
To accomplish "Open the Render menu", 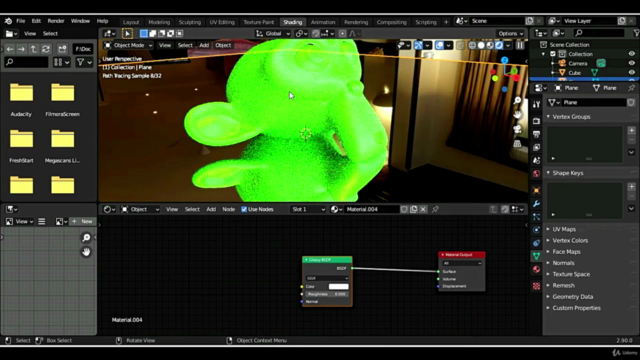I will point(56,21).
